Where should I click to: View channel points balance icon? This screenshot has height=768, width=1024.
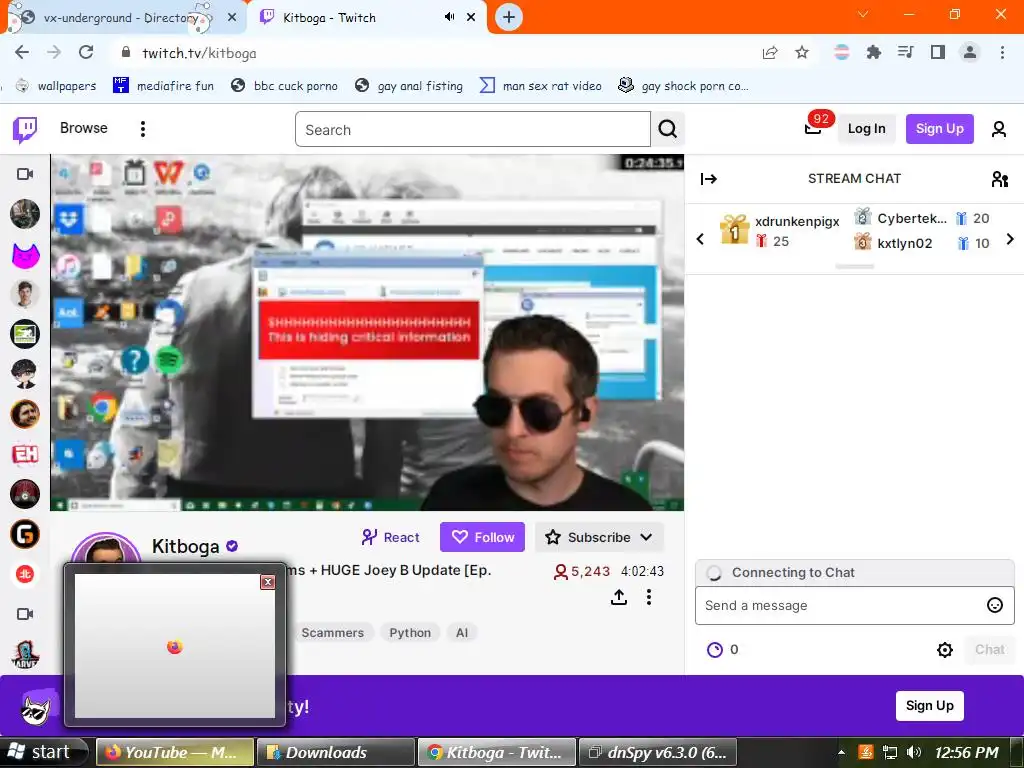715,650
